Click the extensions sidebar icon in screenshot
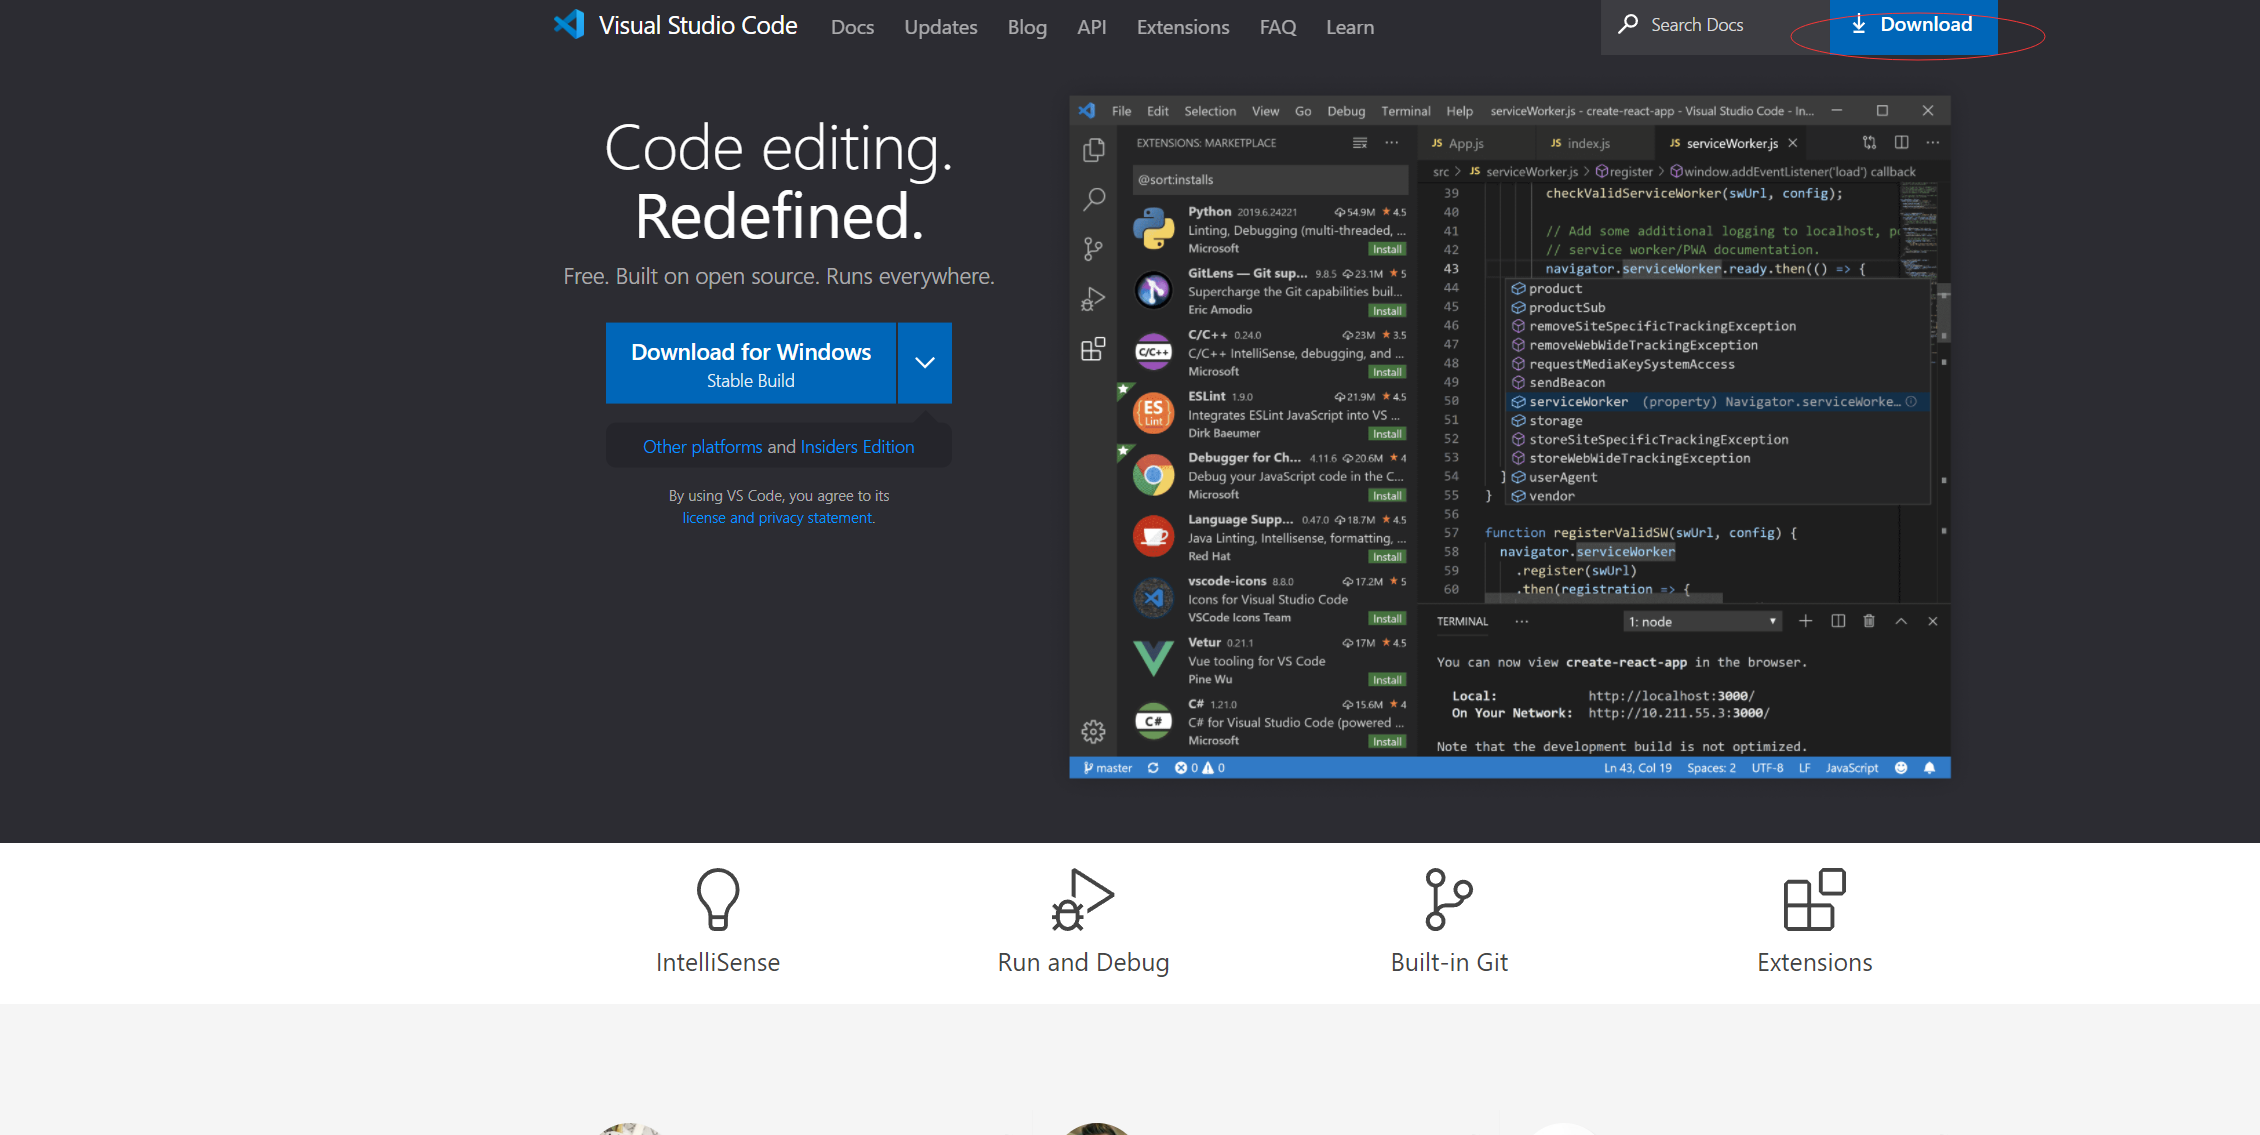The height and width of the screenshot is (1135, 2260). [x=1093, y=349]
